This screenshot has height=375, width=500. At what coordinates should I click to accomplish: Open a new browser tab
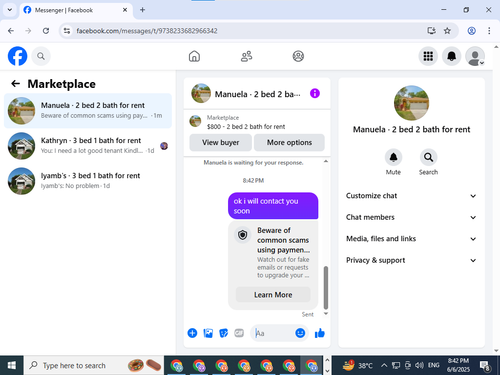pos(142,10)
